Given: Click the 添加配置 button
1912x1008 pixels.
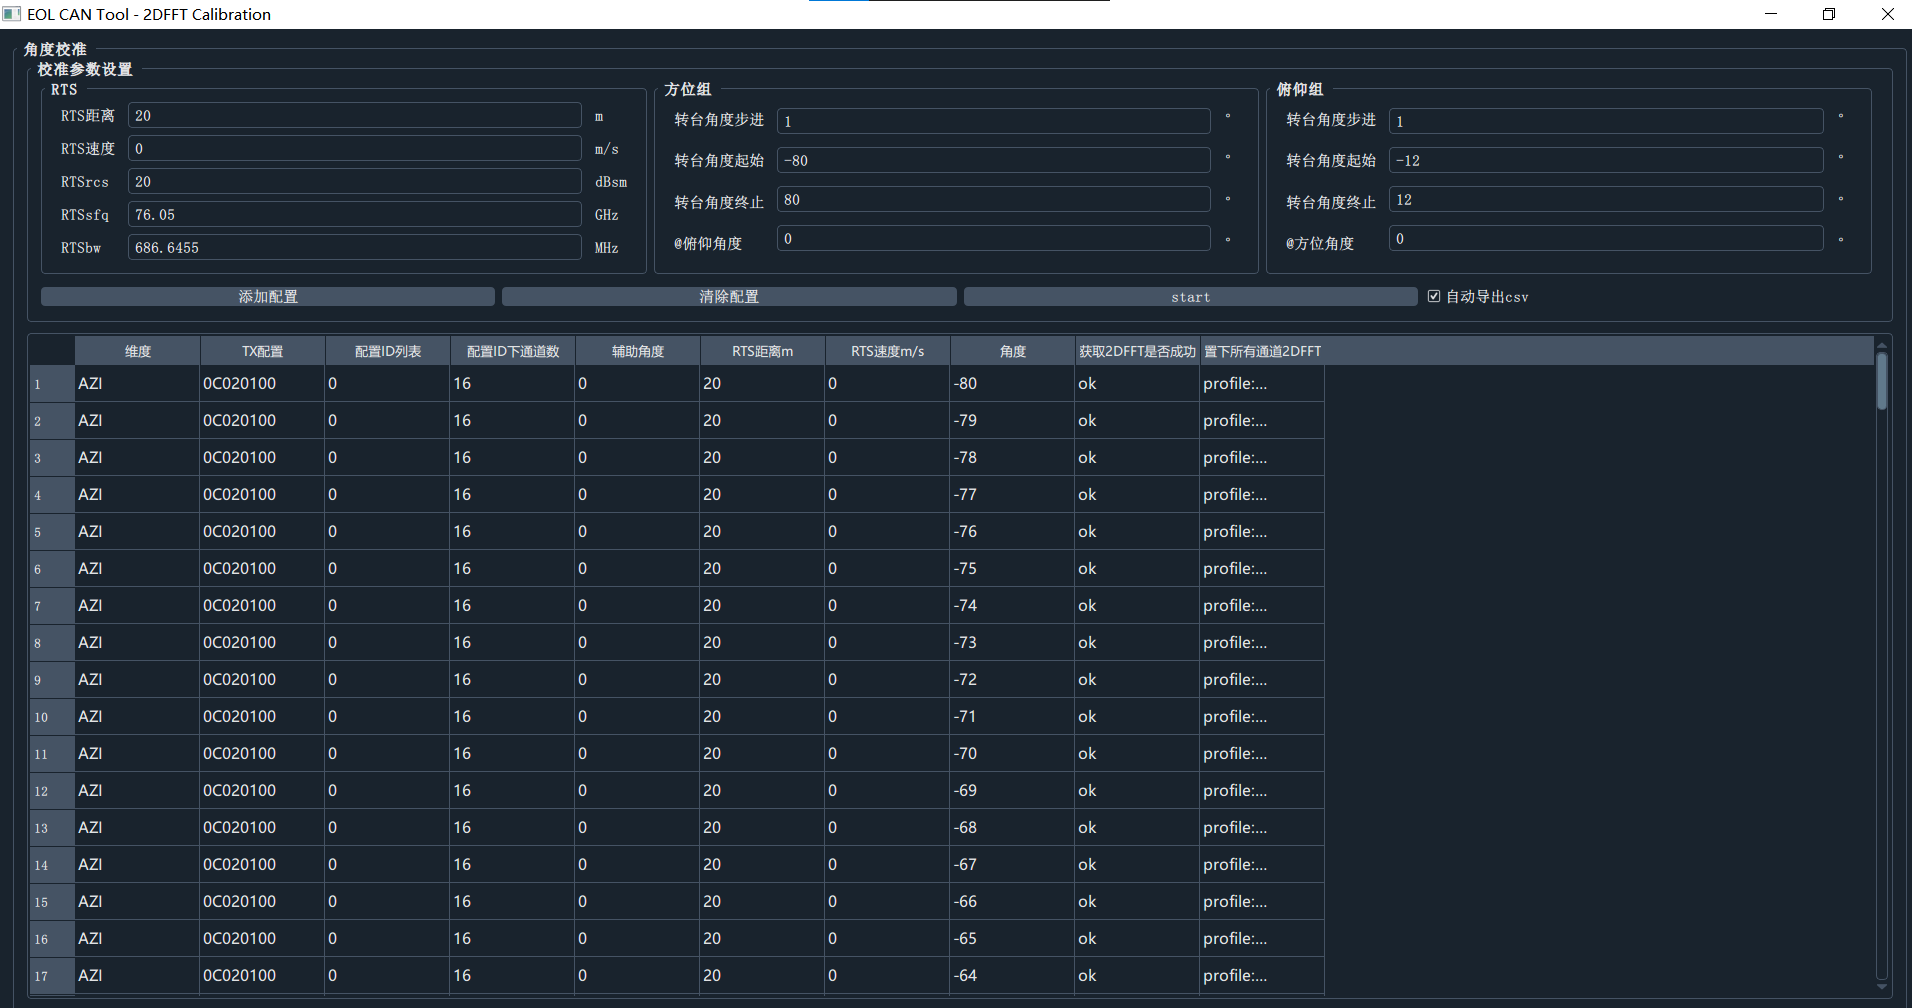Looking at the screenshot, I should click(268, 297).
